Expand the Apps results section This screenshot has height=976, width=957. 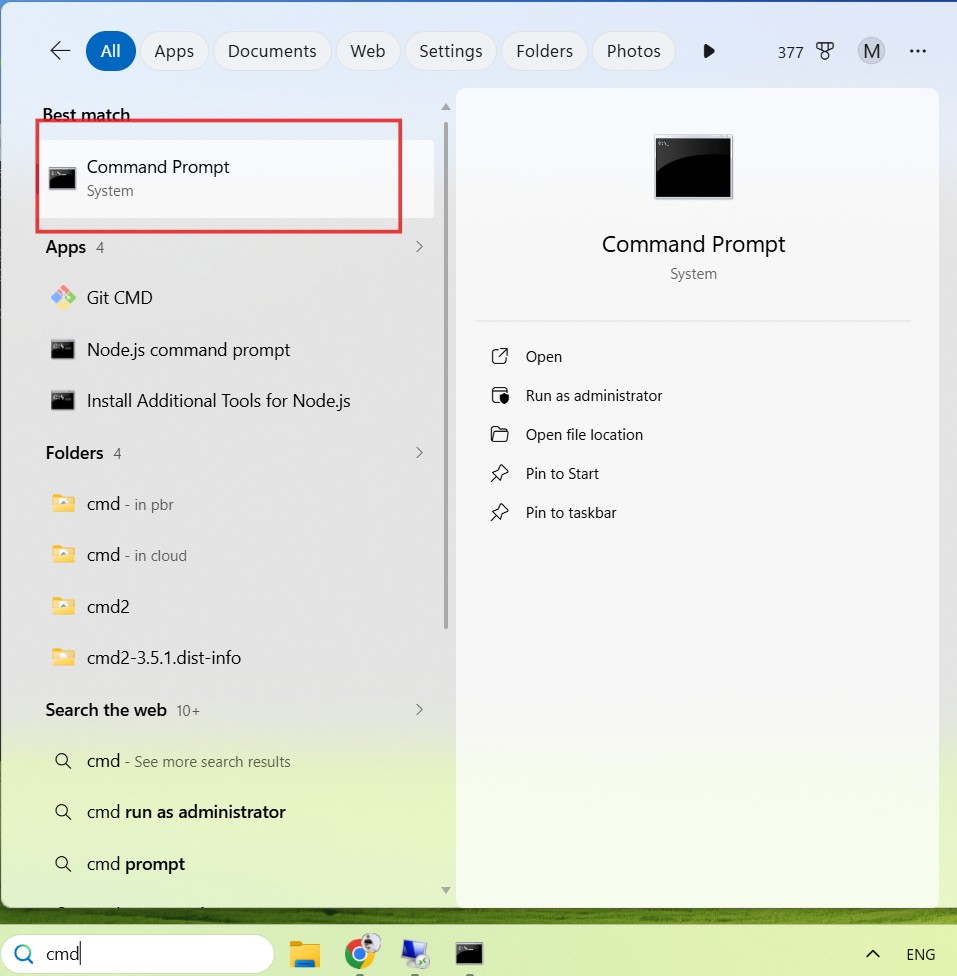(x=419, y=247)
